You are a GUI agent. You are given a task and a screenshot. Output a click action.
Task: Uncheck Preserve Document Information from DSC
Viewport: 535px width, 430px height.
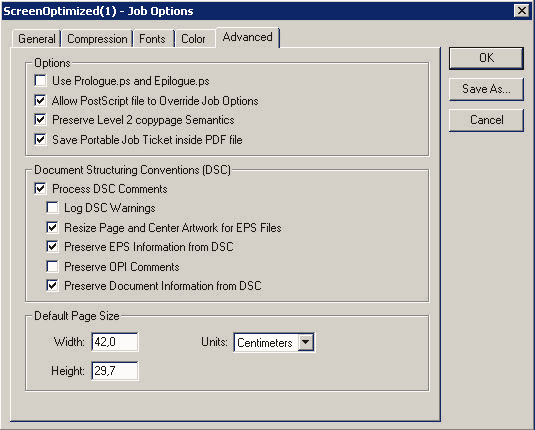pyautogui.click(x=52, y=285)
